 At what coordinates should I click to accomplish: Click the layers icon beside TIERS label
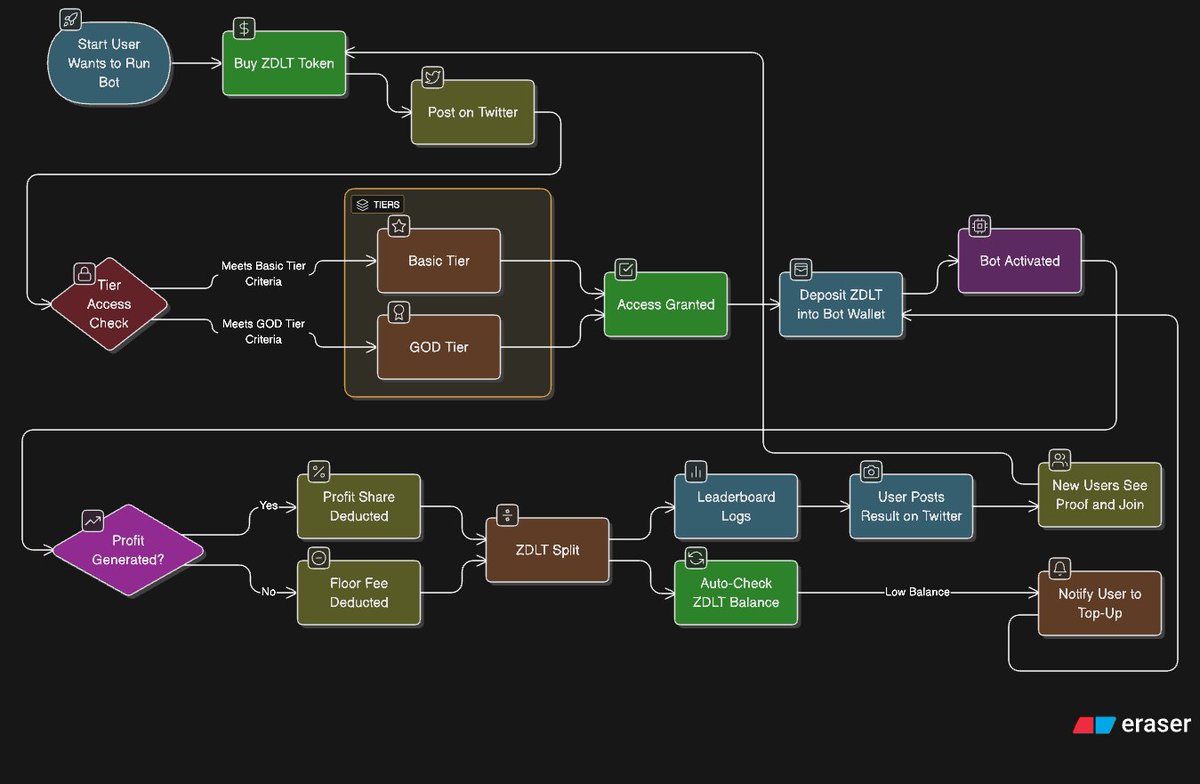click(363, 204)
